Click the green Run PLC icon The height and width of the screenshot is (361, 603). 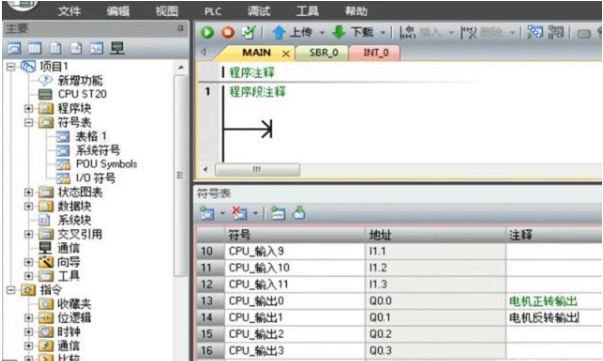coord(207,33)
